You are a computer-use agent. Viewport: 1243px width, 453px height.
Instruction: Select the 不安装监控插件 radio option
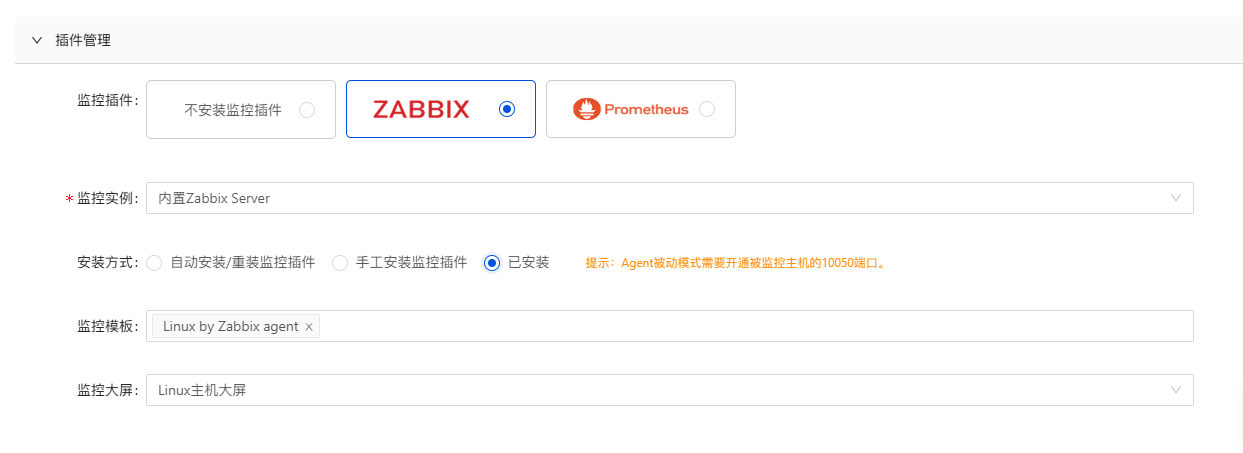click(307, 110)
